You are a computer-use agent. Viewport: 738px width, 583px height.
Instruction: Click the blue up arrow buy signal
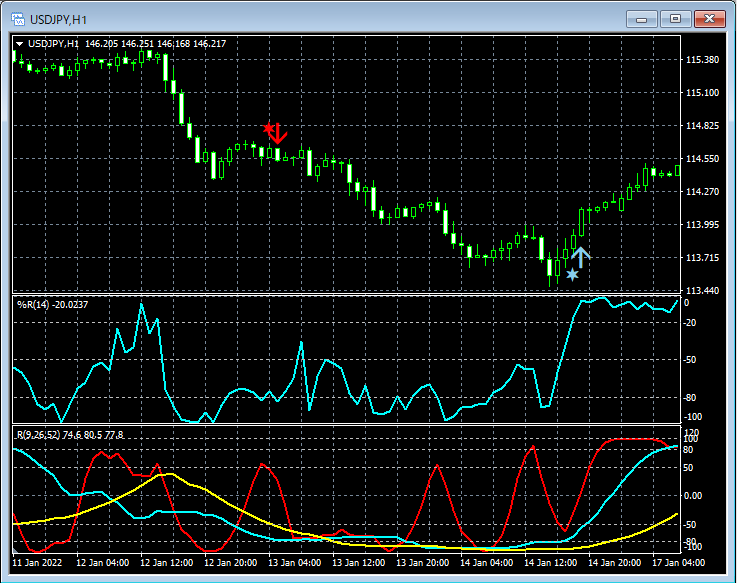[581, 257]
